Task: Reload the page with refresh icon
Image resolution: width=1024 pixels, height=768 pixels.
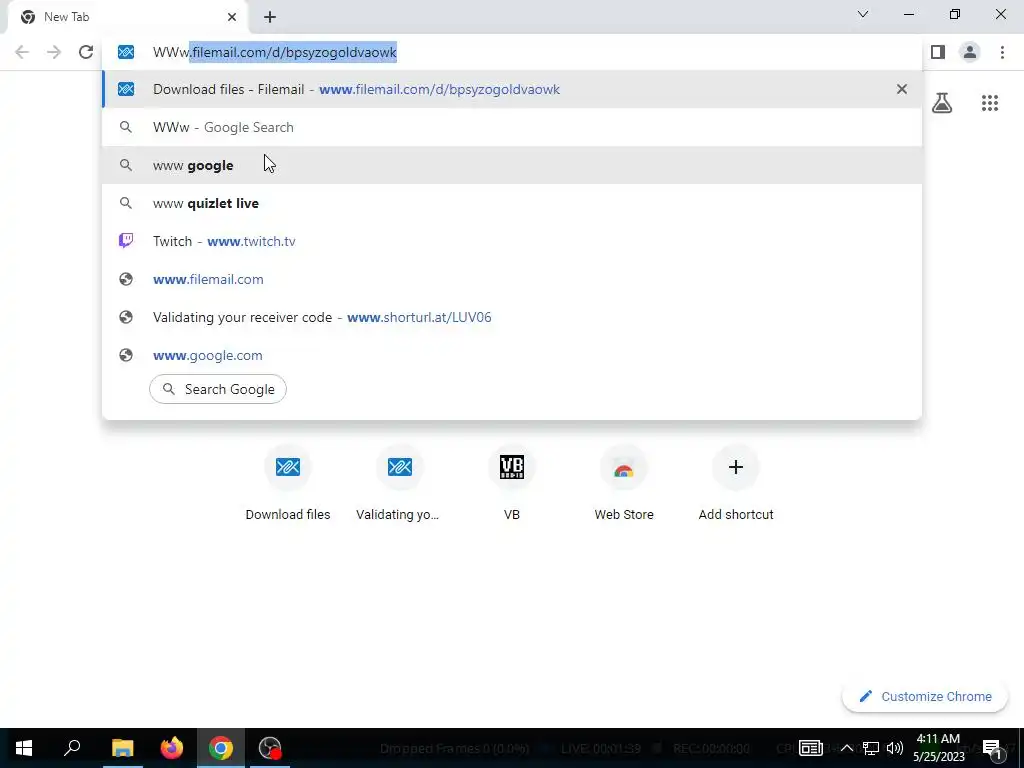Action: tap(86, 52)
